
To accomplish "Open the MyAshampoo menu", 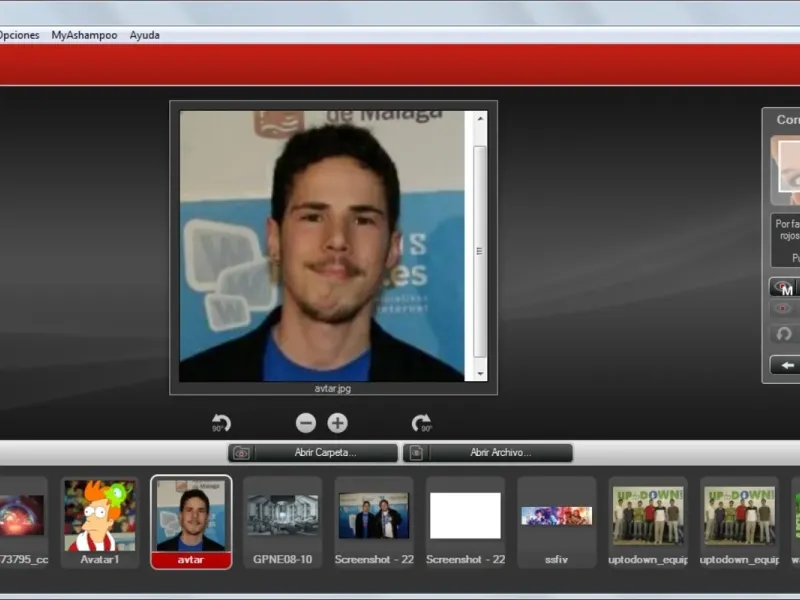I will pyautogui.click(x=84, y=35).
